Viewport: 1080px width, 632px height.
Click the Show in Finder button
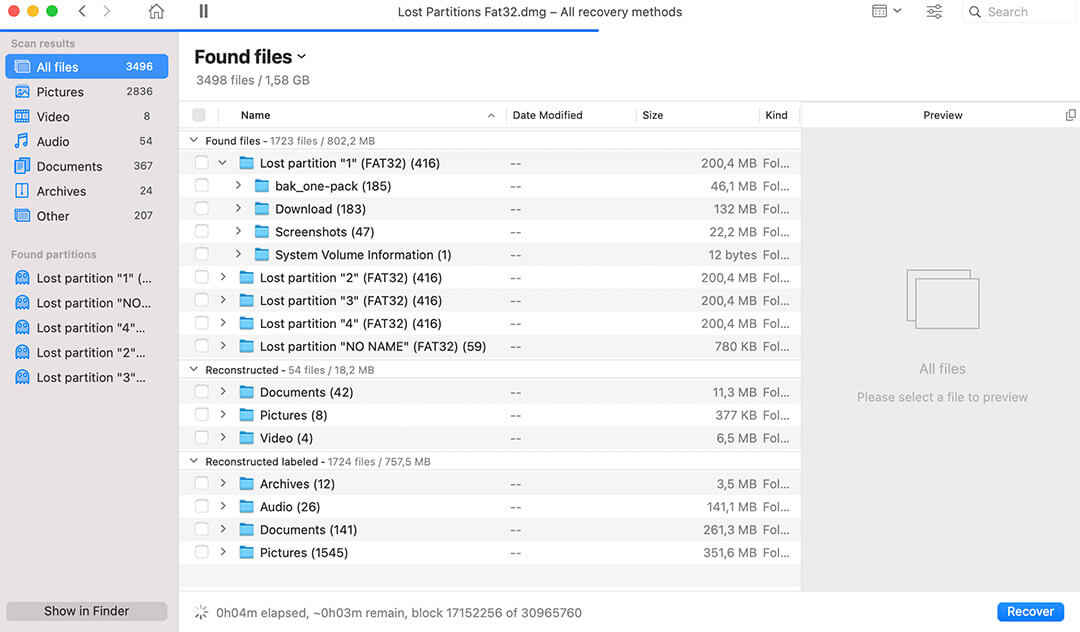coord(86,611)
